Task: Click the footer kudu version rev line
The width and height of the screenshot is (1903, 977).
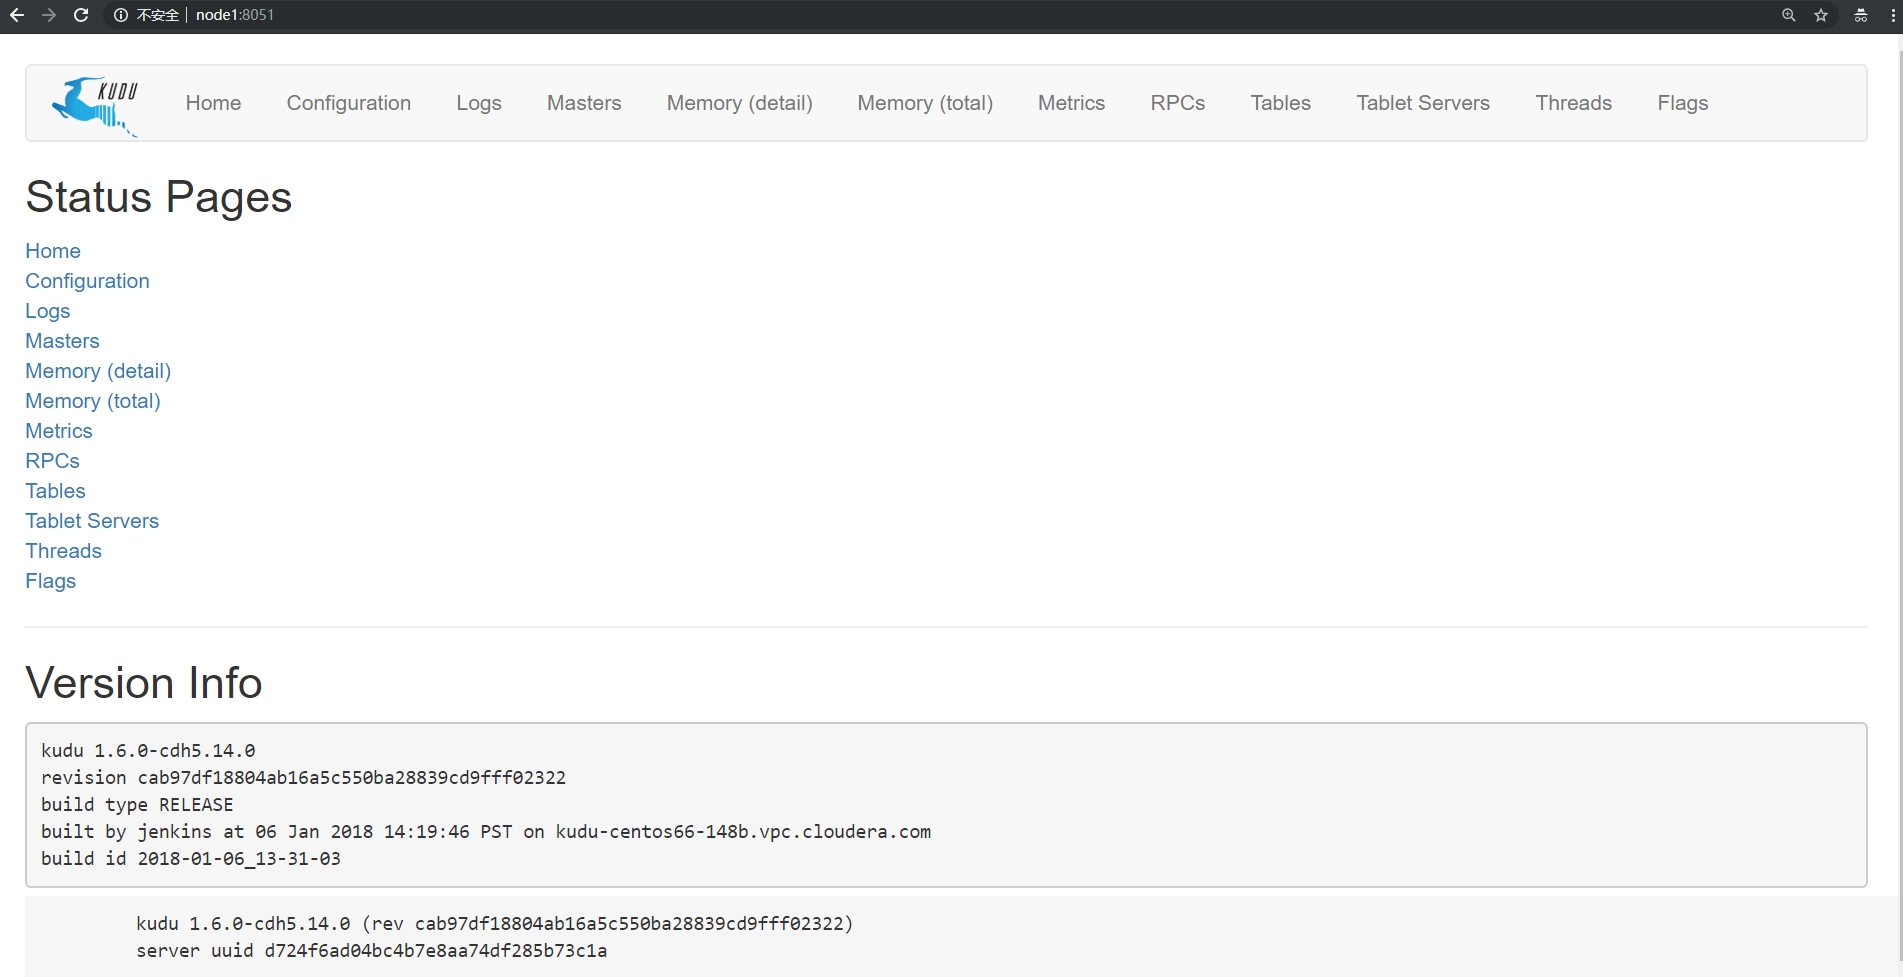Action: (495, 923)
